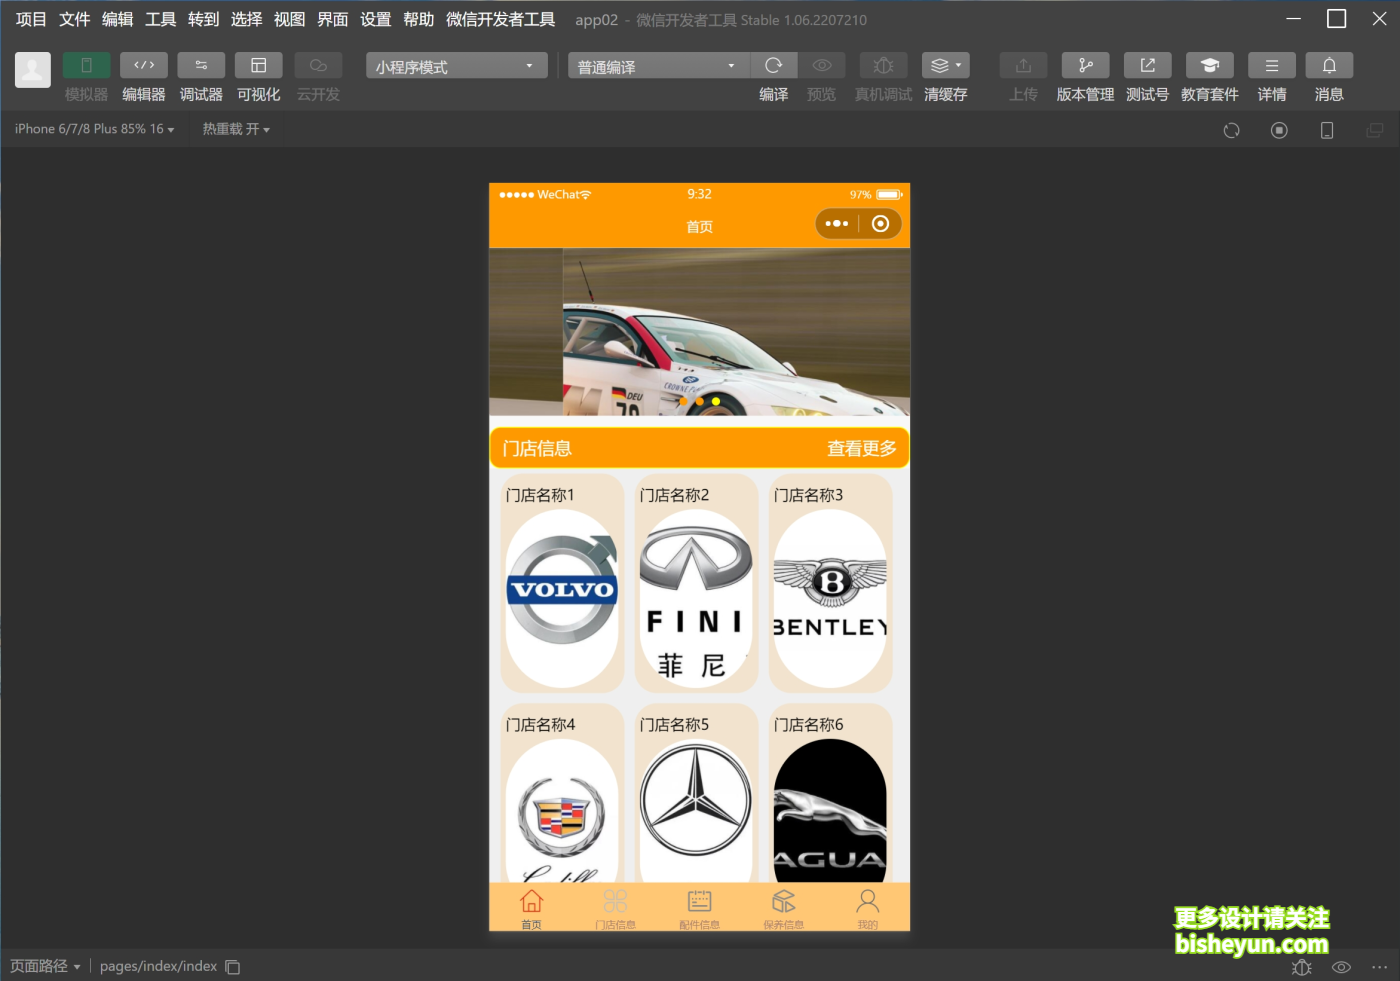Click the Compile (编译) refresh icon
Image resolution: width=1400 pixels, height=981 pixels.
[773, 65]
